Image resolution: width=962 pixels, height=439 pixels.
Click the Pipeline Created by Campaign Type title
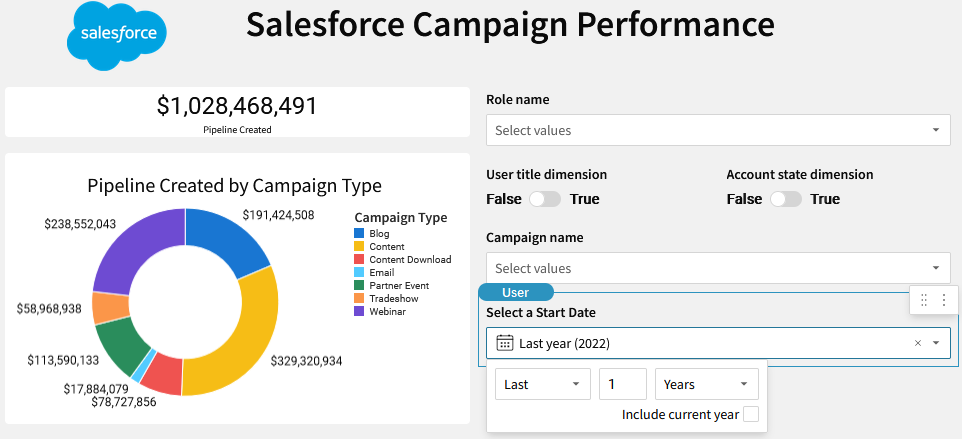pos(234,185)
